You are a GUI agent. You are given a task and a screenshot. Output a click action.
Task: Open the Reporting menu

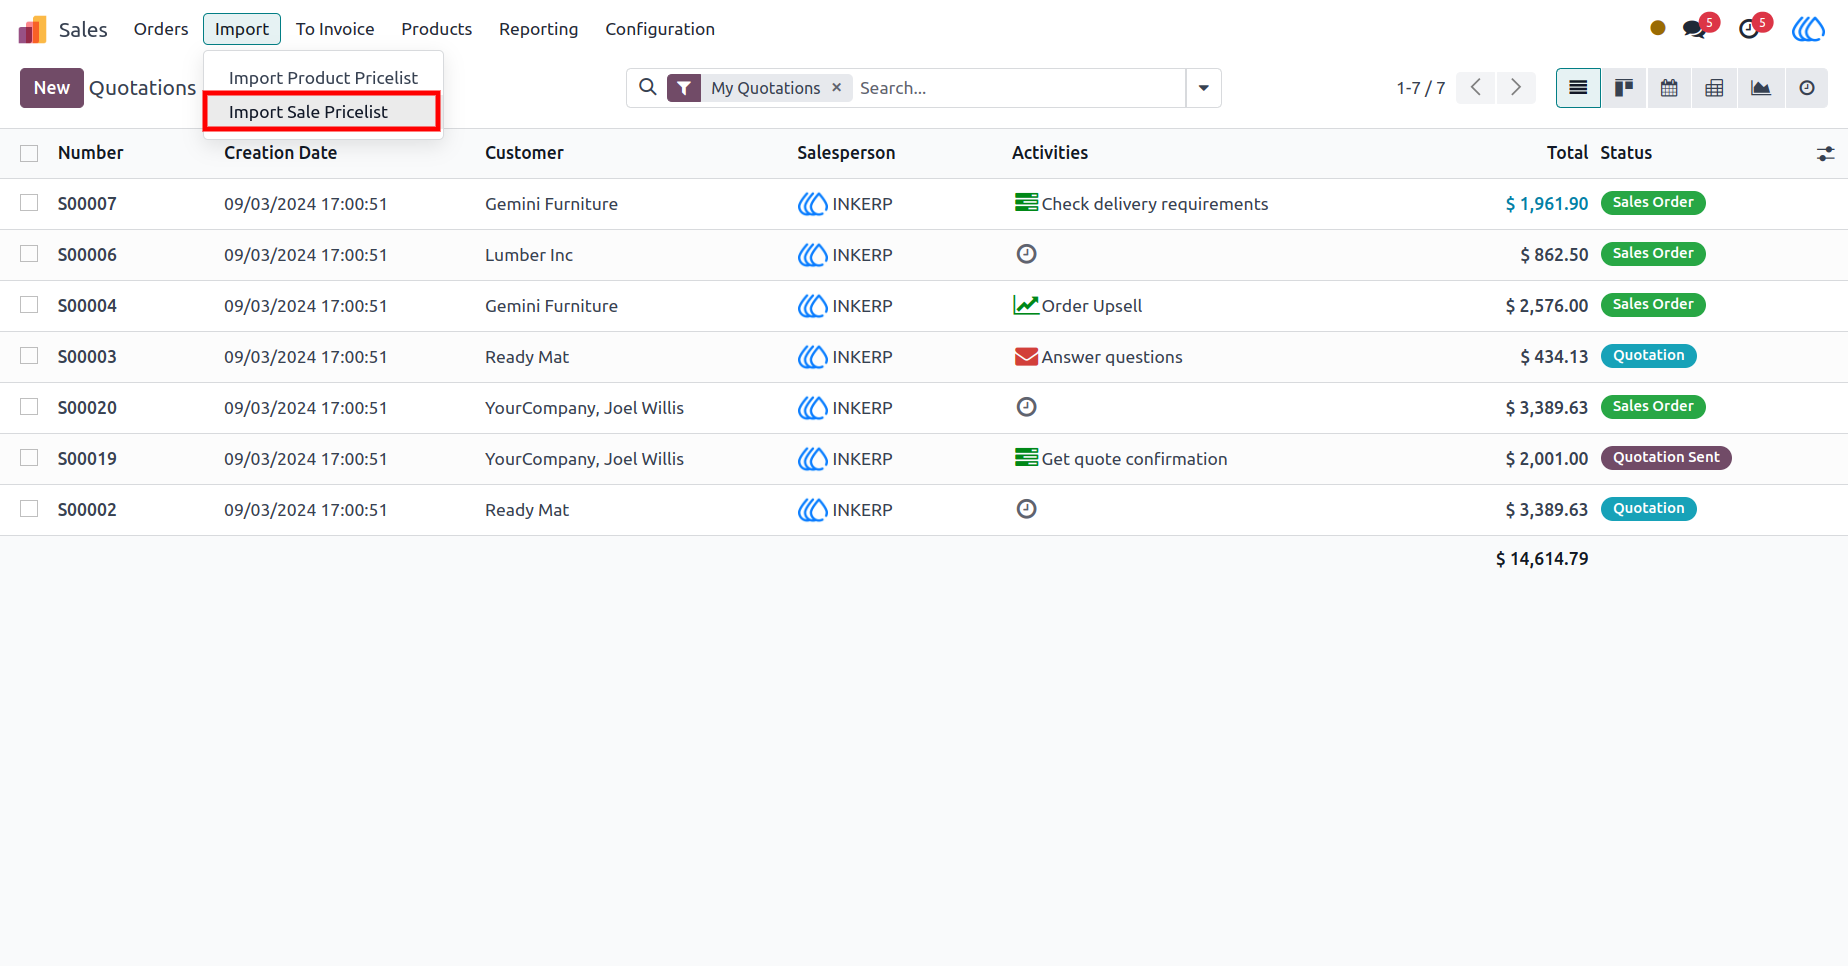[x=538, y=29]
